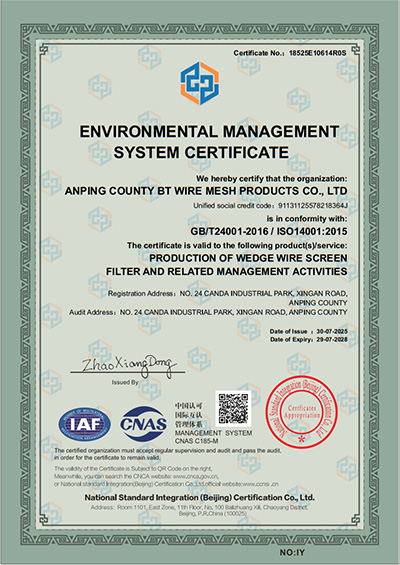The image size is (400, 565).
Task: Click standard GB/T24001-2016 / ISO14001:2015
Action: (x=269, y=231)
